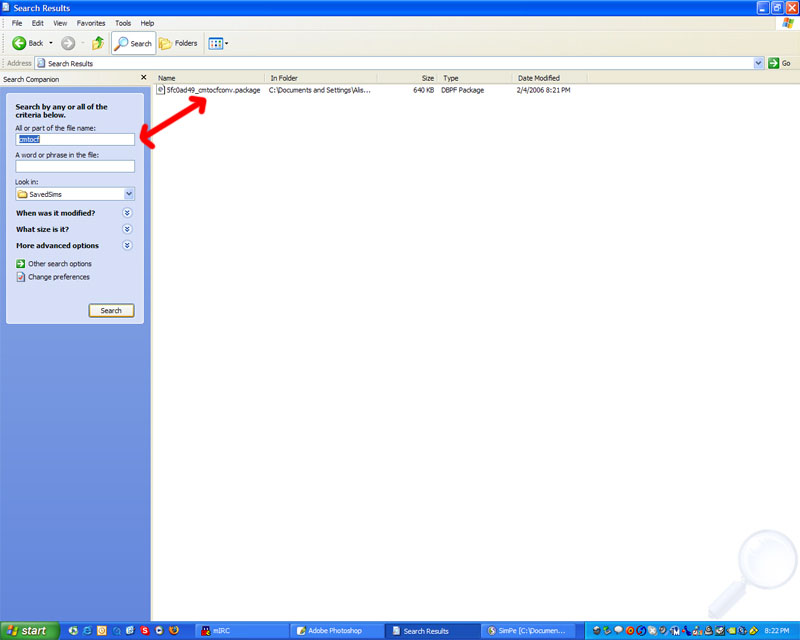800x640 pixels.
Task: Sort results by Size column
Action: coord(407,78)
